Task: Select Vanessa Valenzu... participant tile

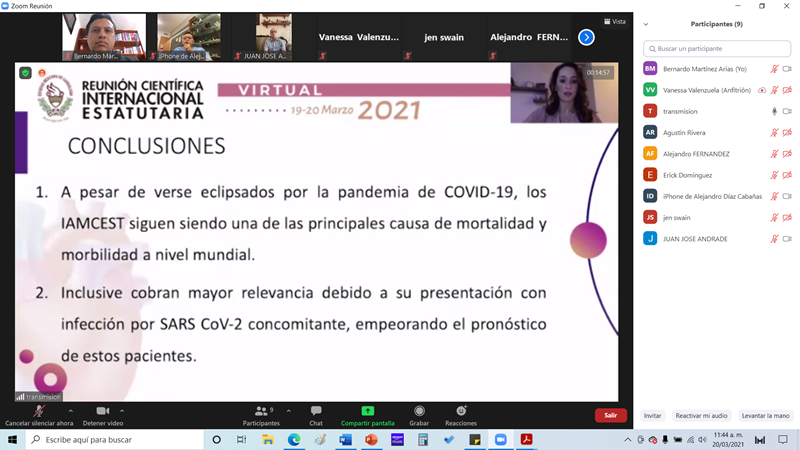Action: [359, 37]
